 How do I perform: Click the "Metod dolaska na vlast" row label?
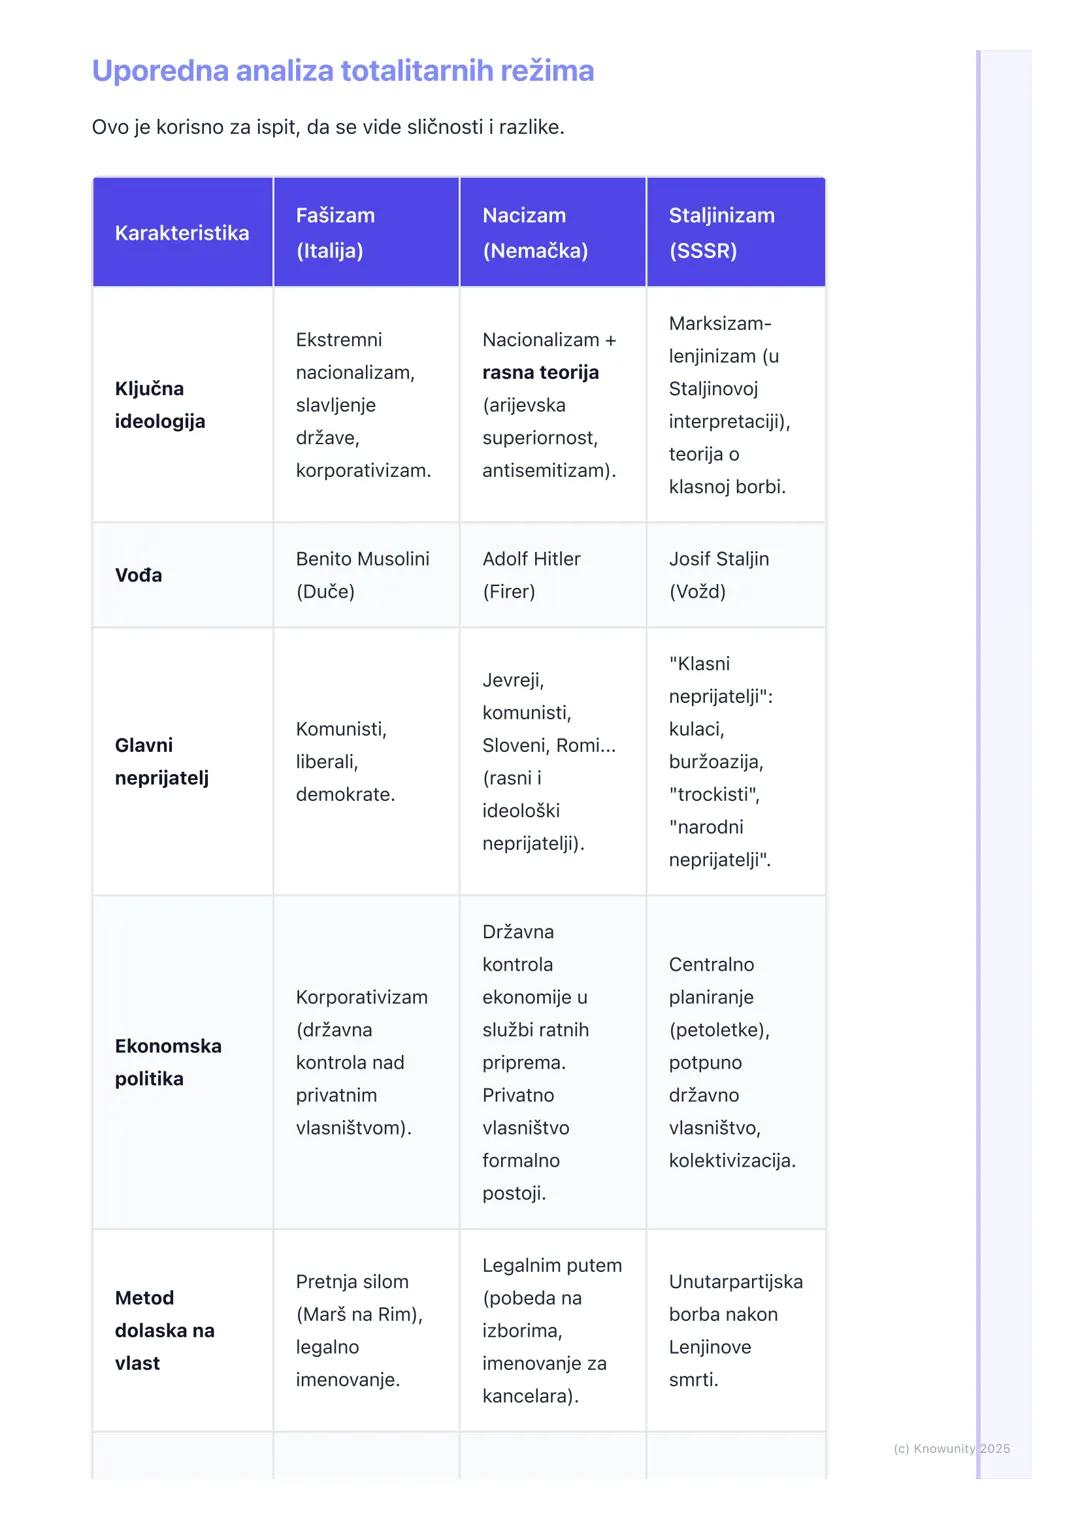click(164, 1330)
